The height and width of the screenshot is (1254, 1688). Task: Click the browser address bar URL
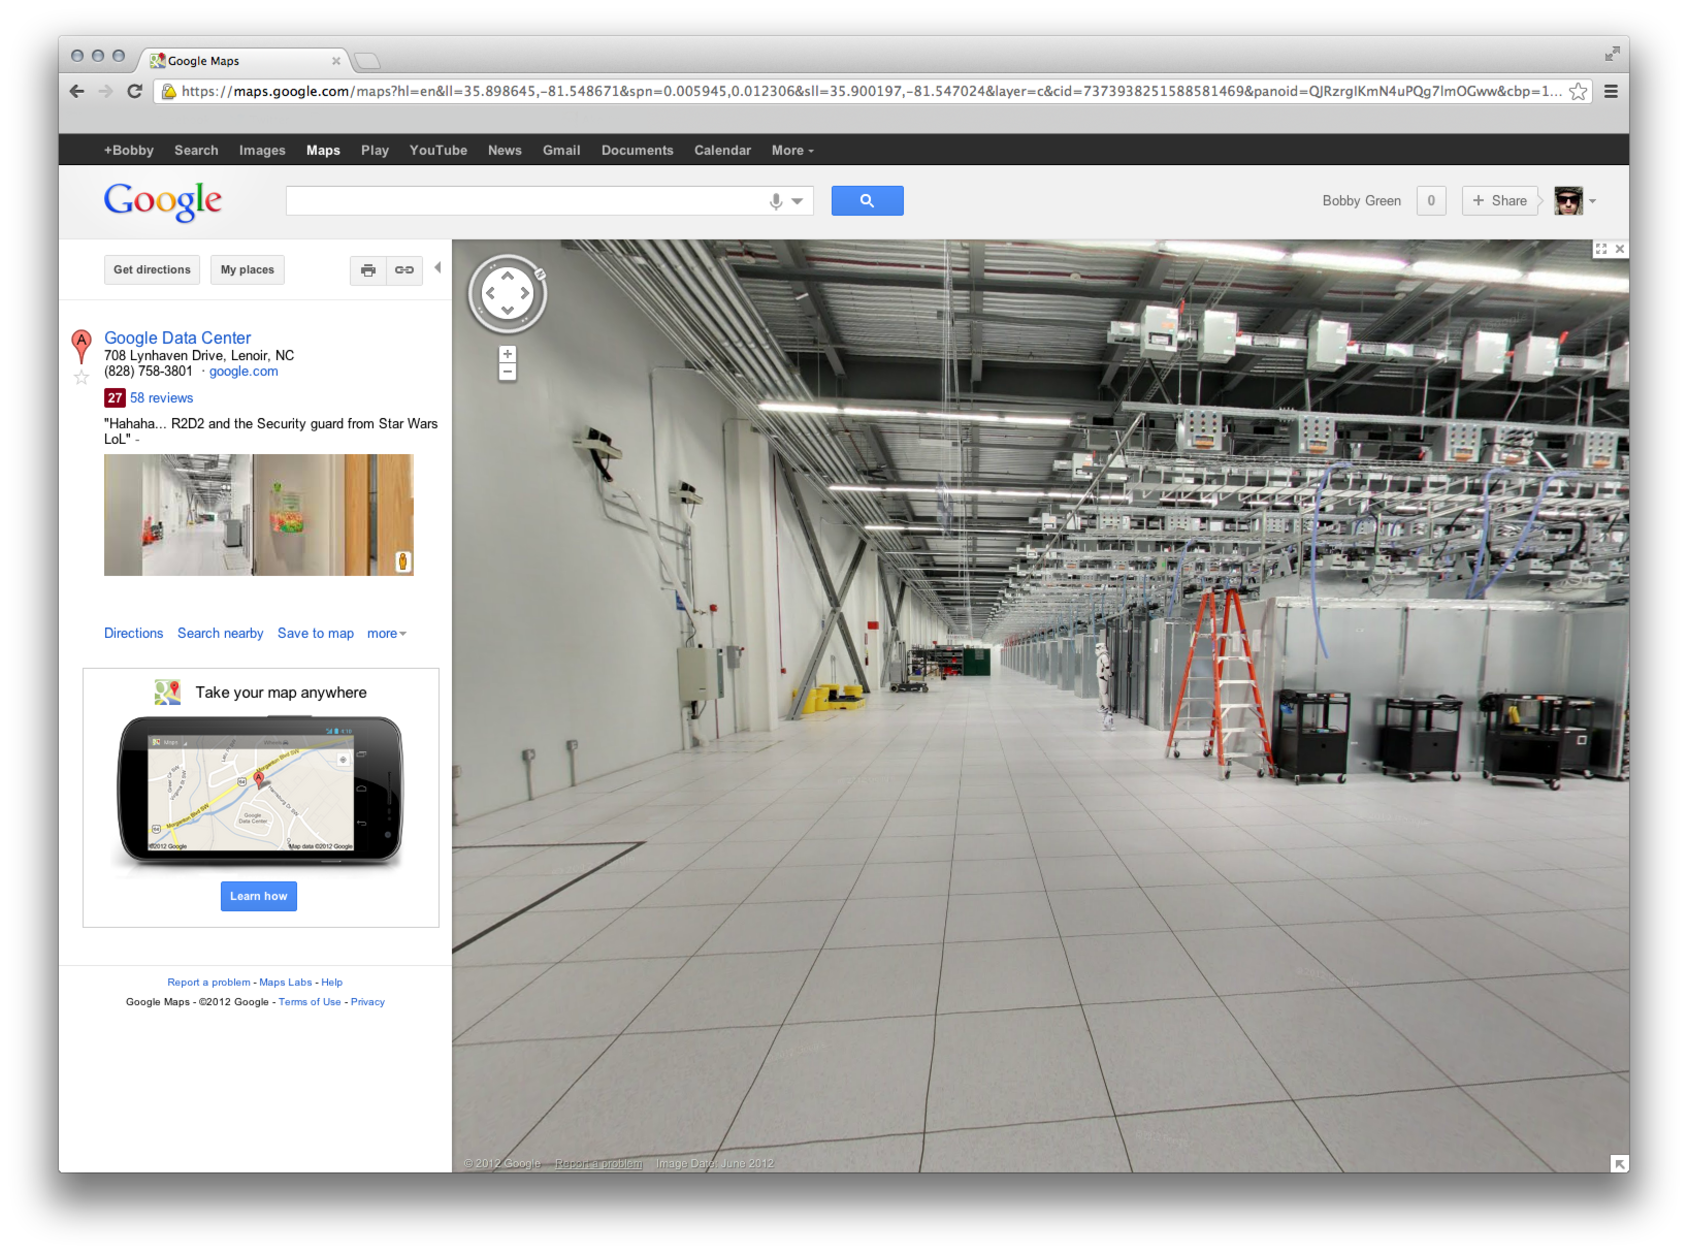tap(870, 91)
